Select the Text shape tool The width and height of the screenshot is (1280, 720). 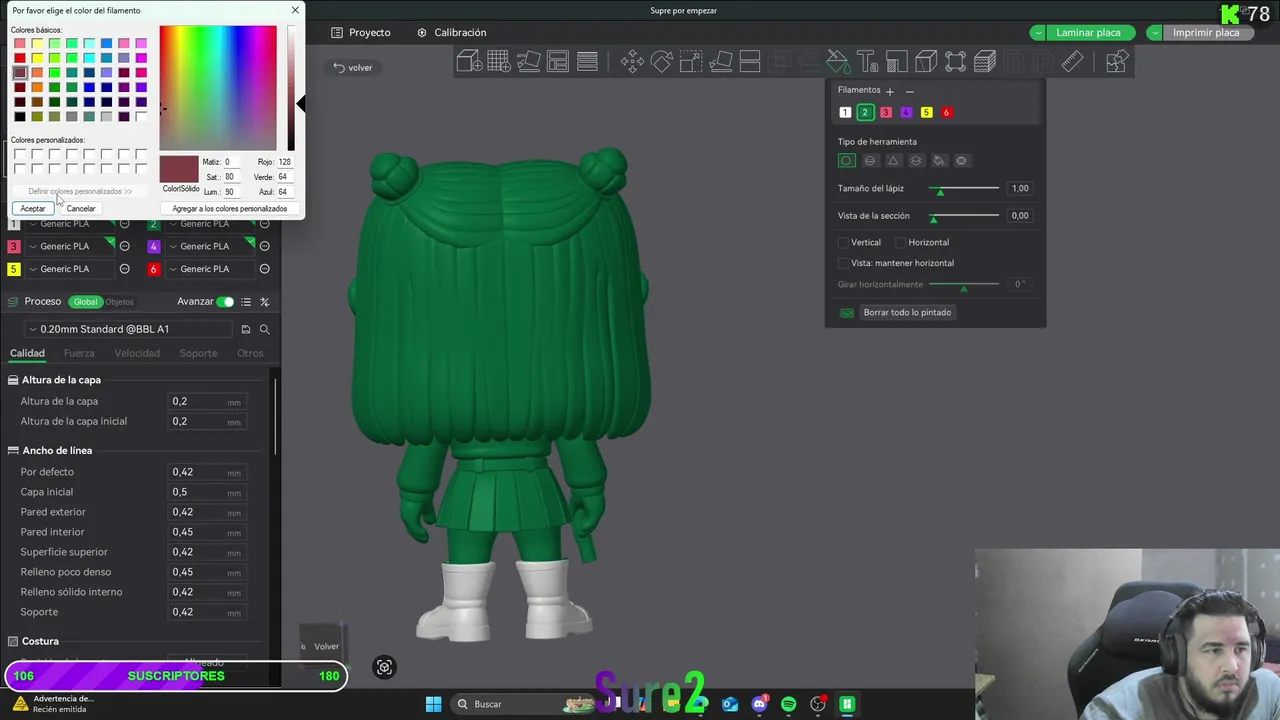click(867, 62)
